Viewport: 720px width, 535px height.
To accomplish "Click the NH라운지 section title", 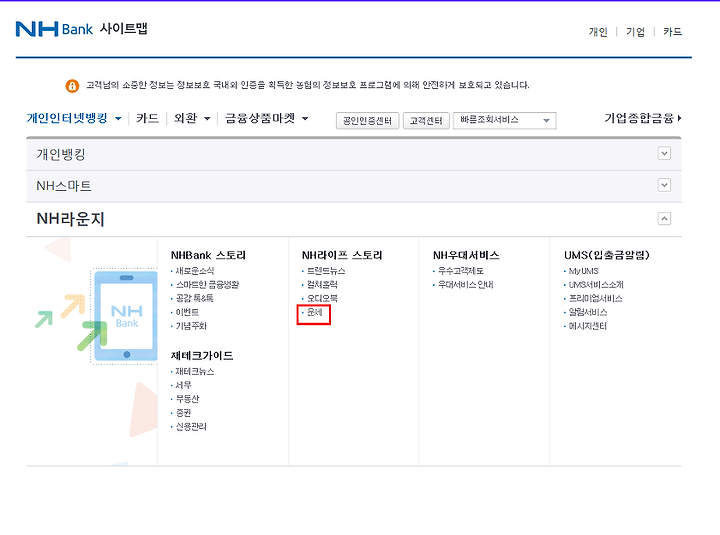I will 71,219.
